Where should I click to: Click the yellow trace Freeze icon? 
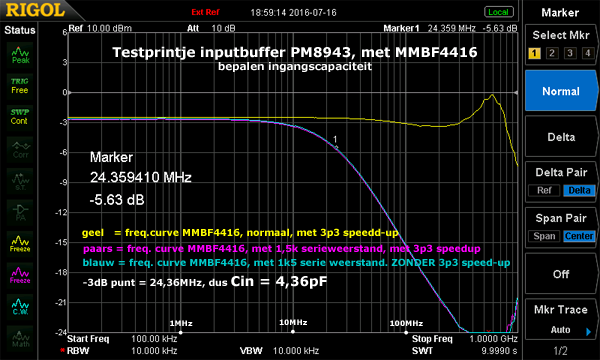pyautogui.click(x=20, y=244)
